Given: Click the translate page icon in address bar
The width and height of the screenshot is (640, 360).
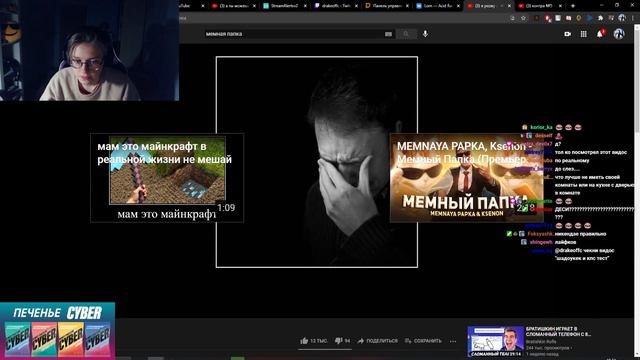Looking at the screenshot, I should click(x=513, y=18).
